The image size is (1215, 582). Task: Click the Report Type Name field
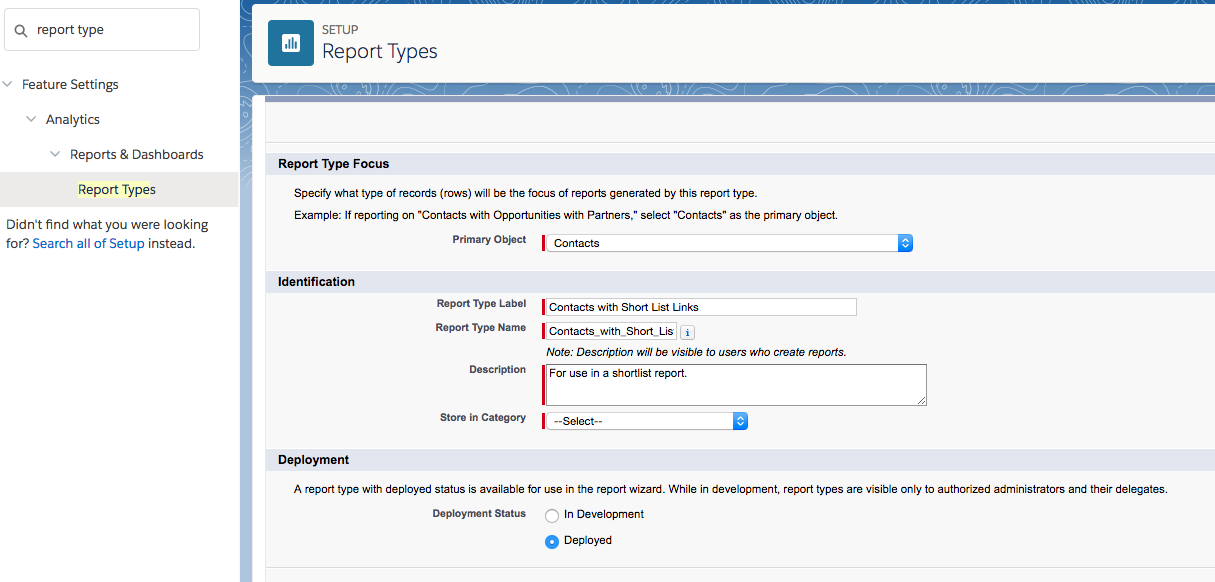point(611,331)
